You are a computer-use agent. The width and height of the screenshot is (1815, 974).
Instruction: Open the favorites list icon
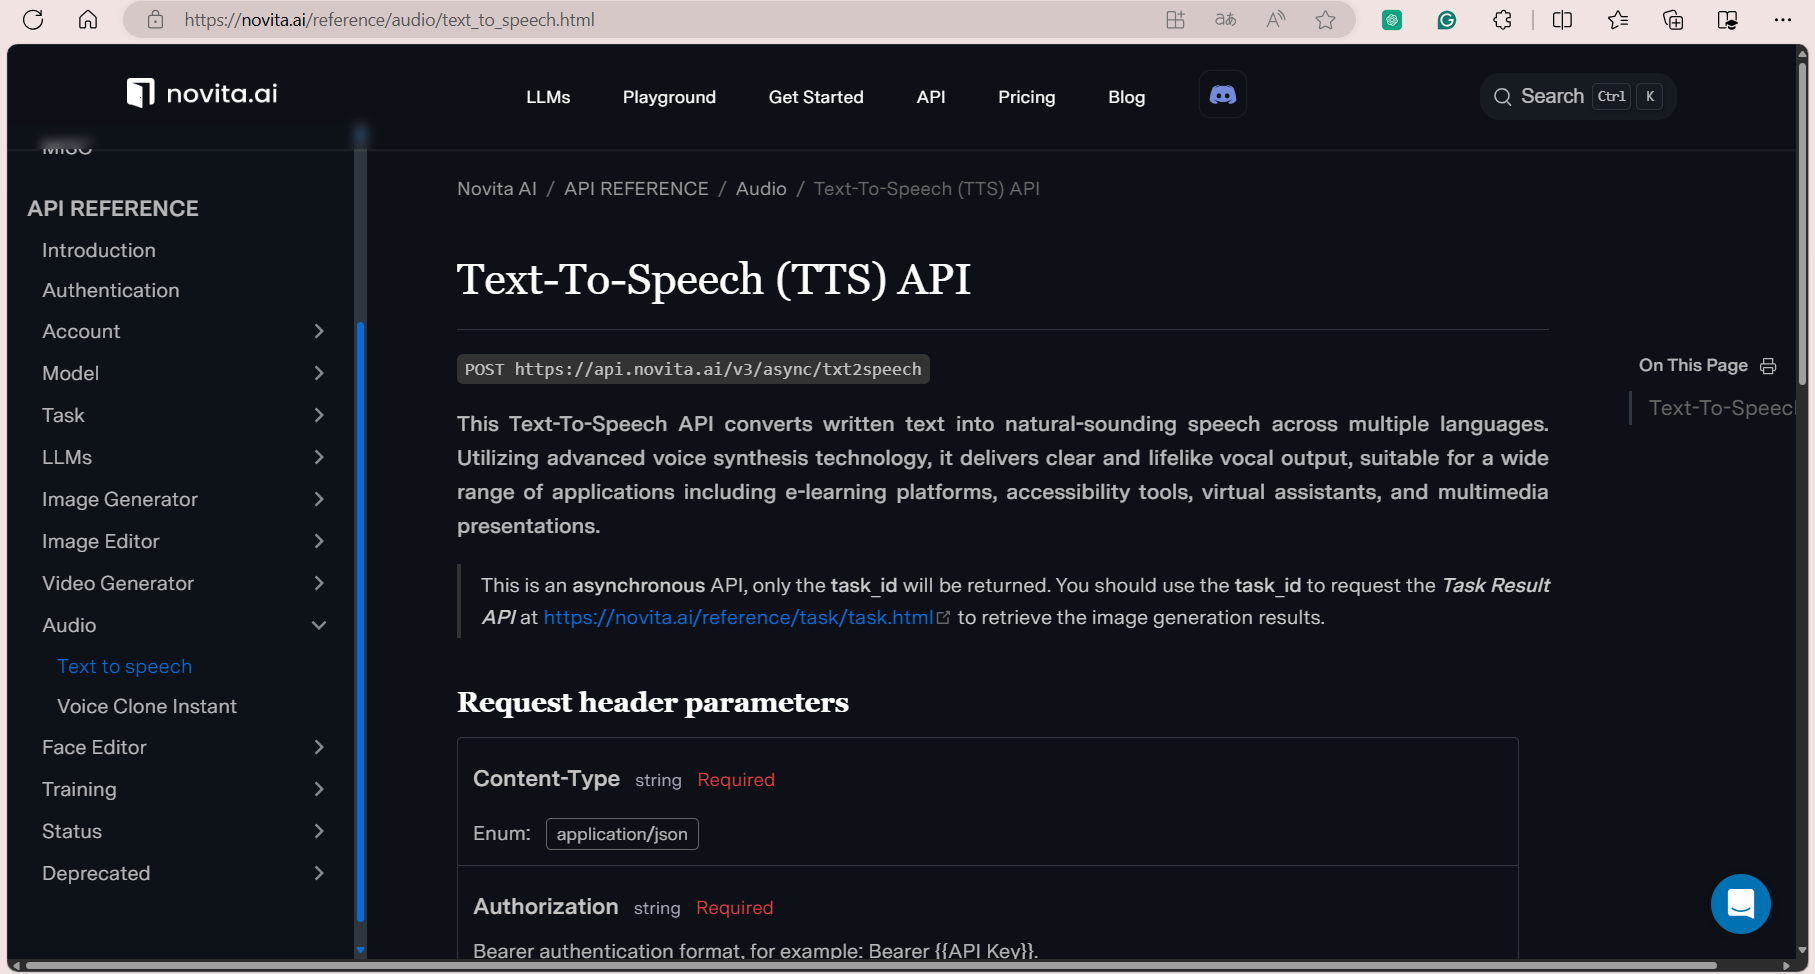(x=1618, y=20)
